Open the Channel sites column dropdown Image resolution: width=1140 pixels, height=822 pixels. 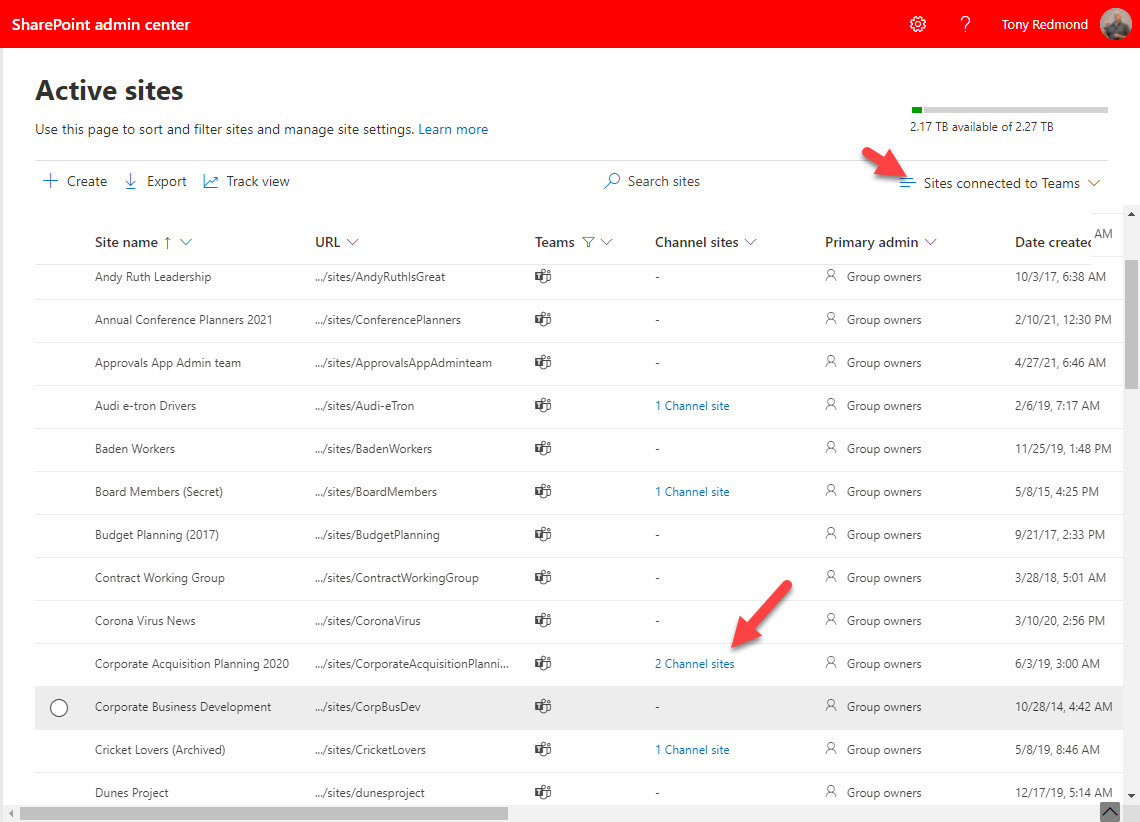751,242
